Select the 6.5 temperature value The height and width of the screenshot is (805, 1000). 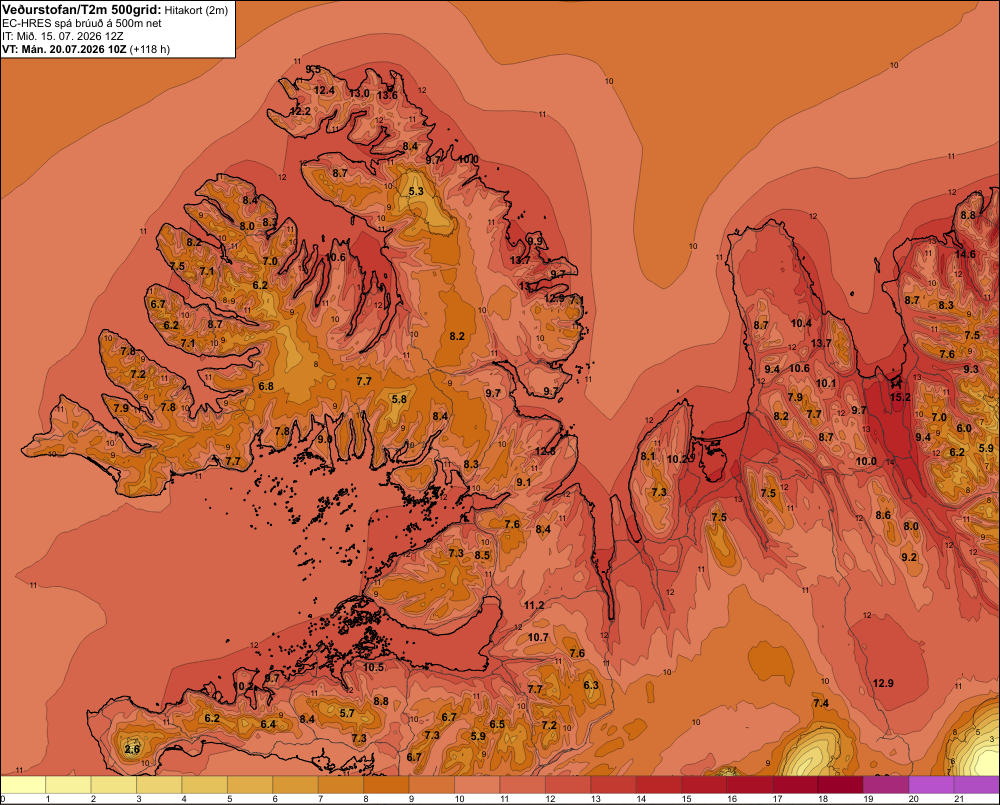(x=497, y=724)
